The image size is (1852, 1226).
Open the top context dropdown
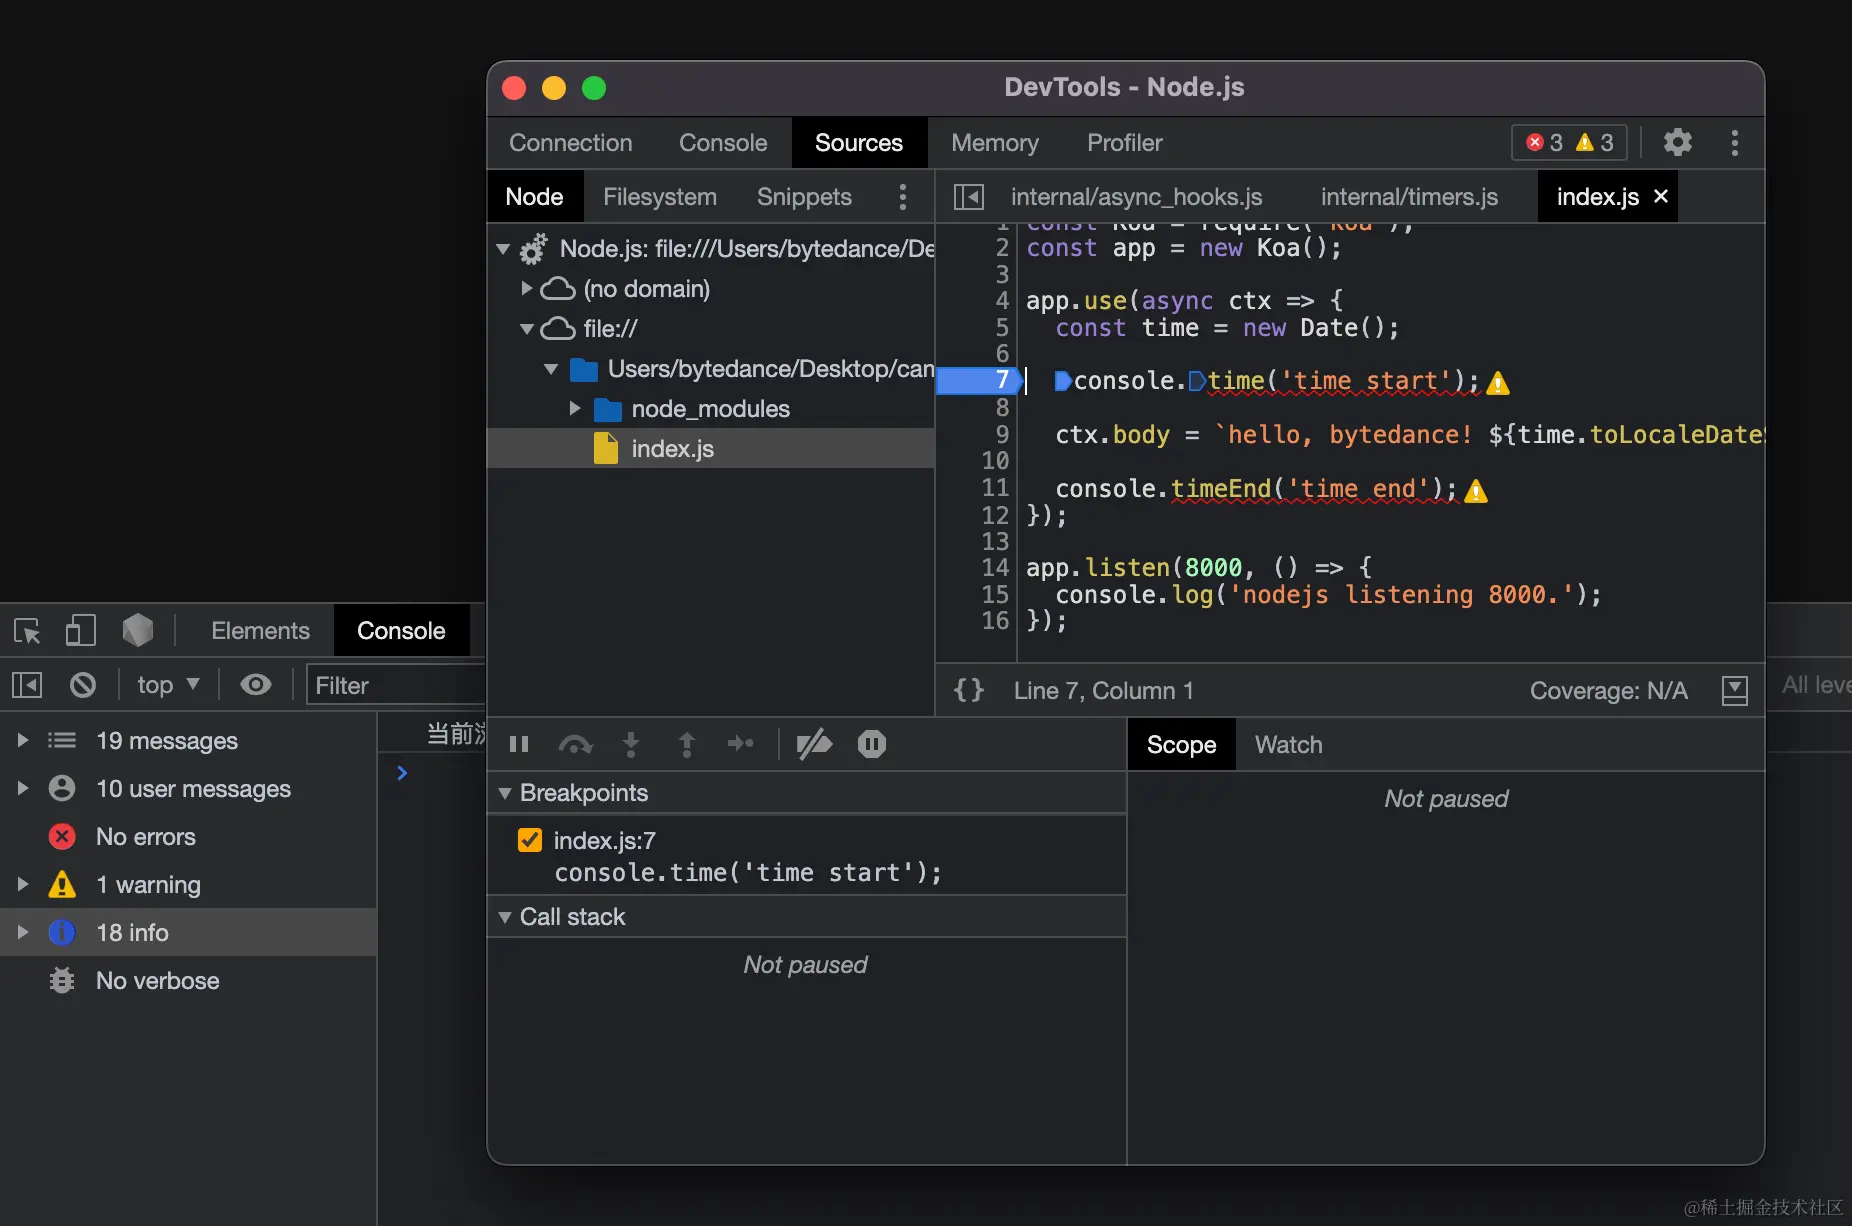[x=167, y=685]
